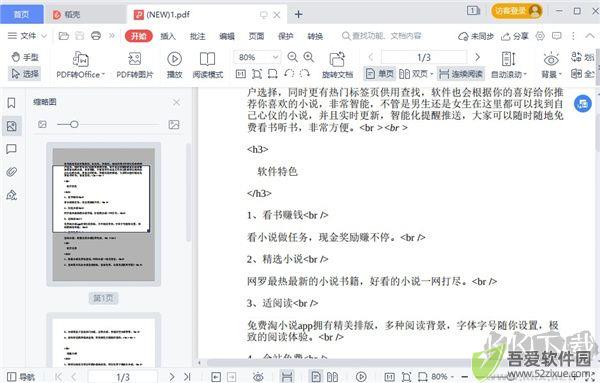The width and height of the screenshot is (600, 383).
Task: Toggle eye protection mode in status bar
Action: coord(258,377)
